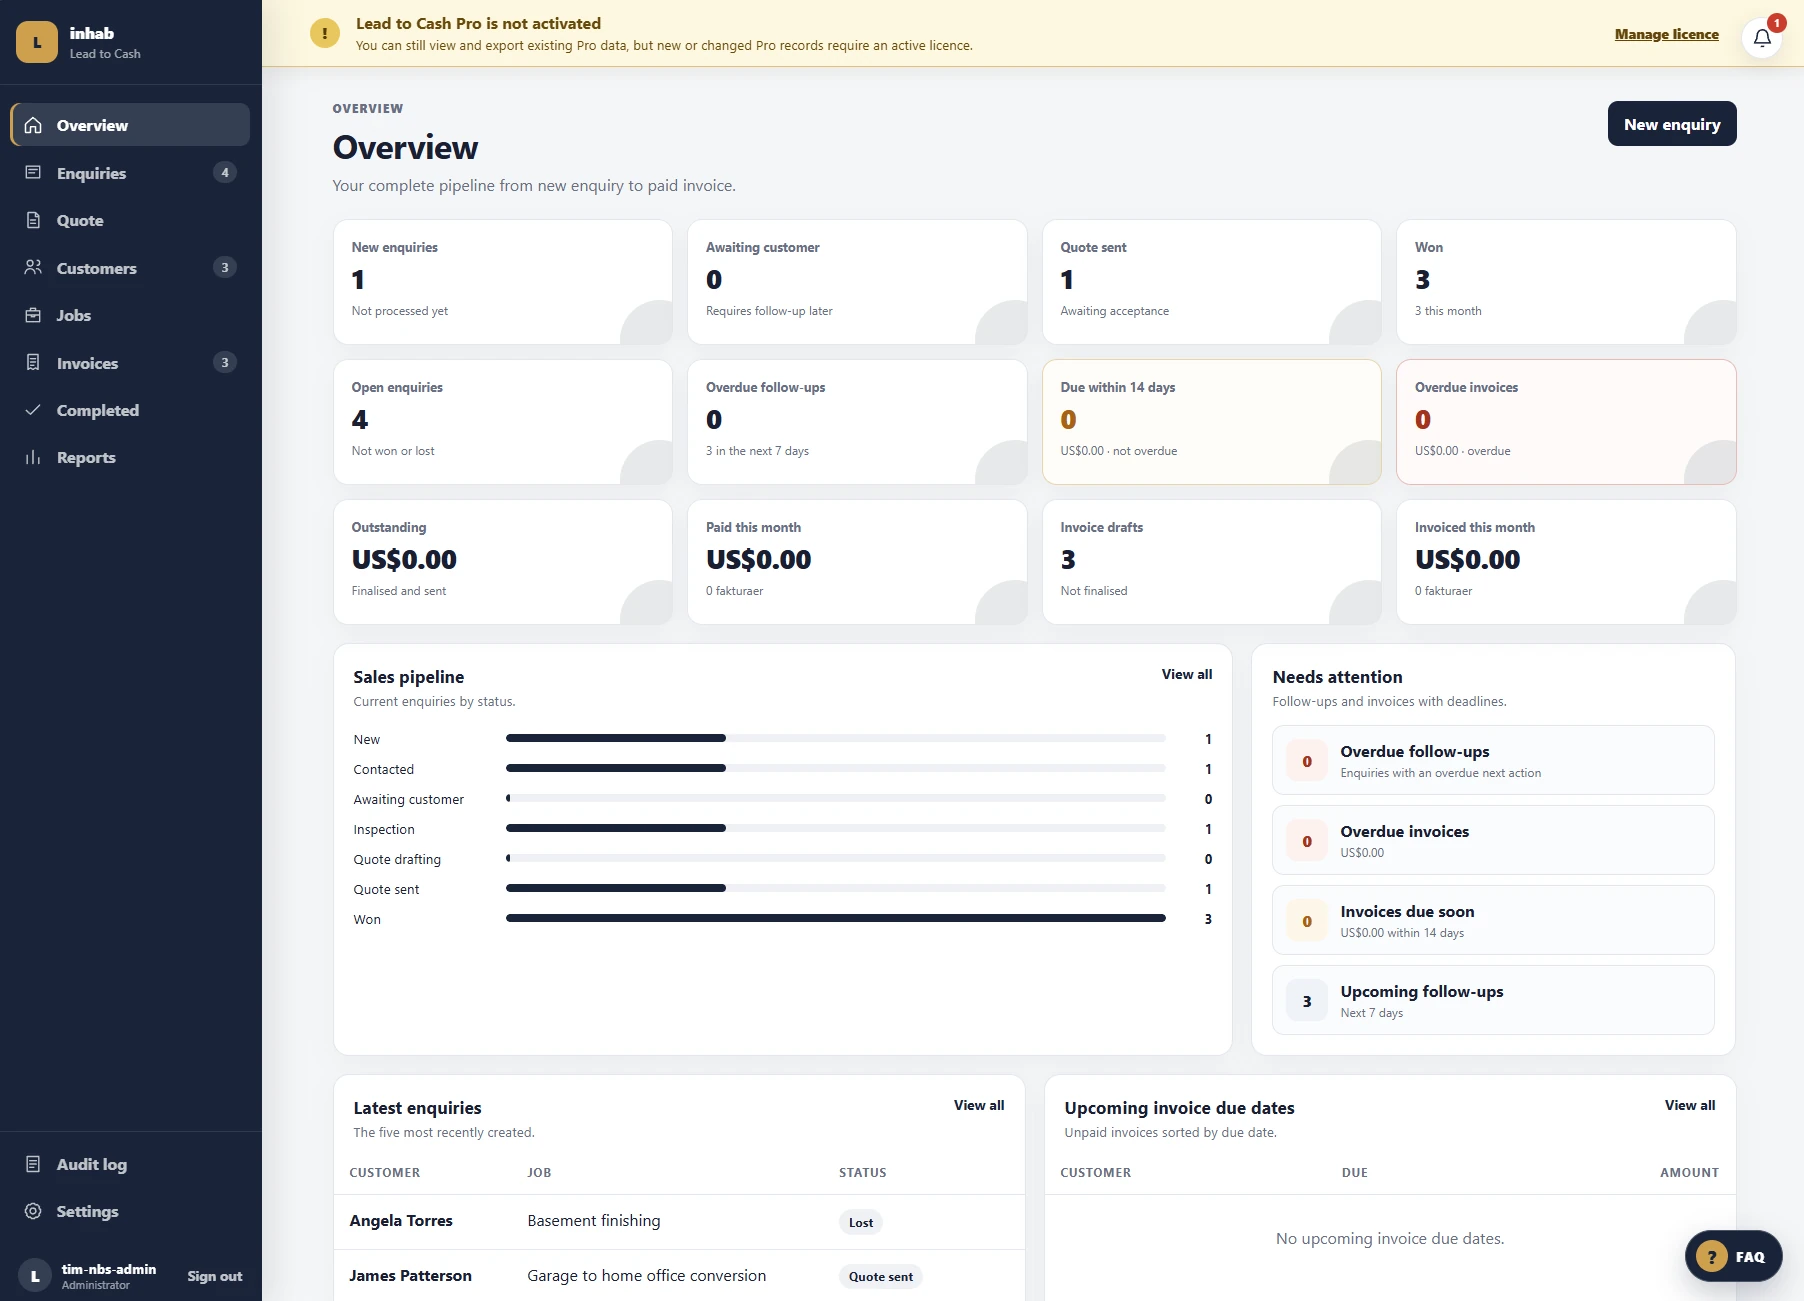Click the Overview home icon in sidebar
Viewport: 1804px width, 1301px height.
click(33, 125)
